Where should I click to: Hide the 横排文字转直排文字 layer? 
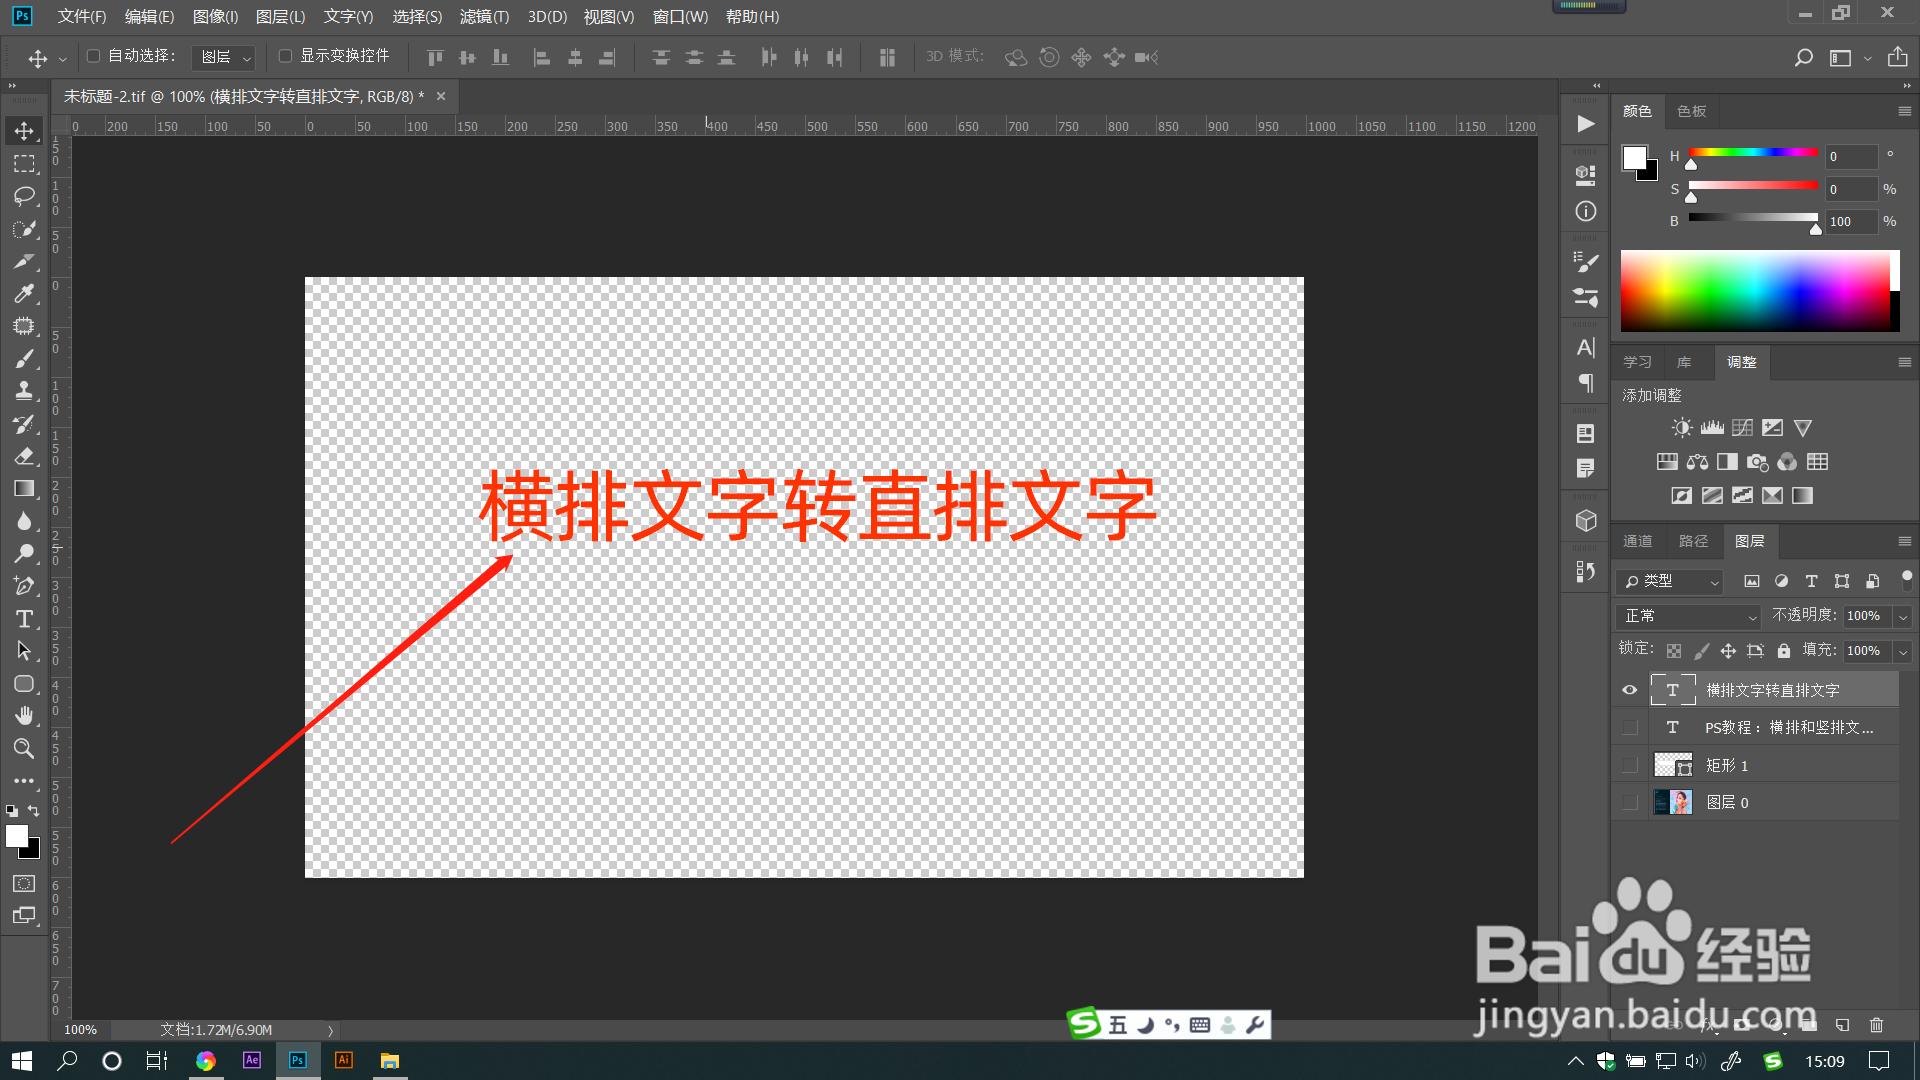coord(1630,690)
